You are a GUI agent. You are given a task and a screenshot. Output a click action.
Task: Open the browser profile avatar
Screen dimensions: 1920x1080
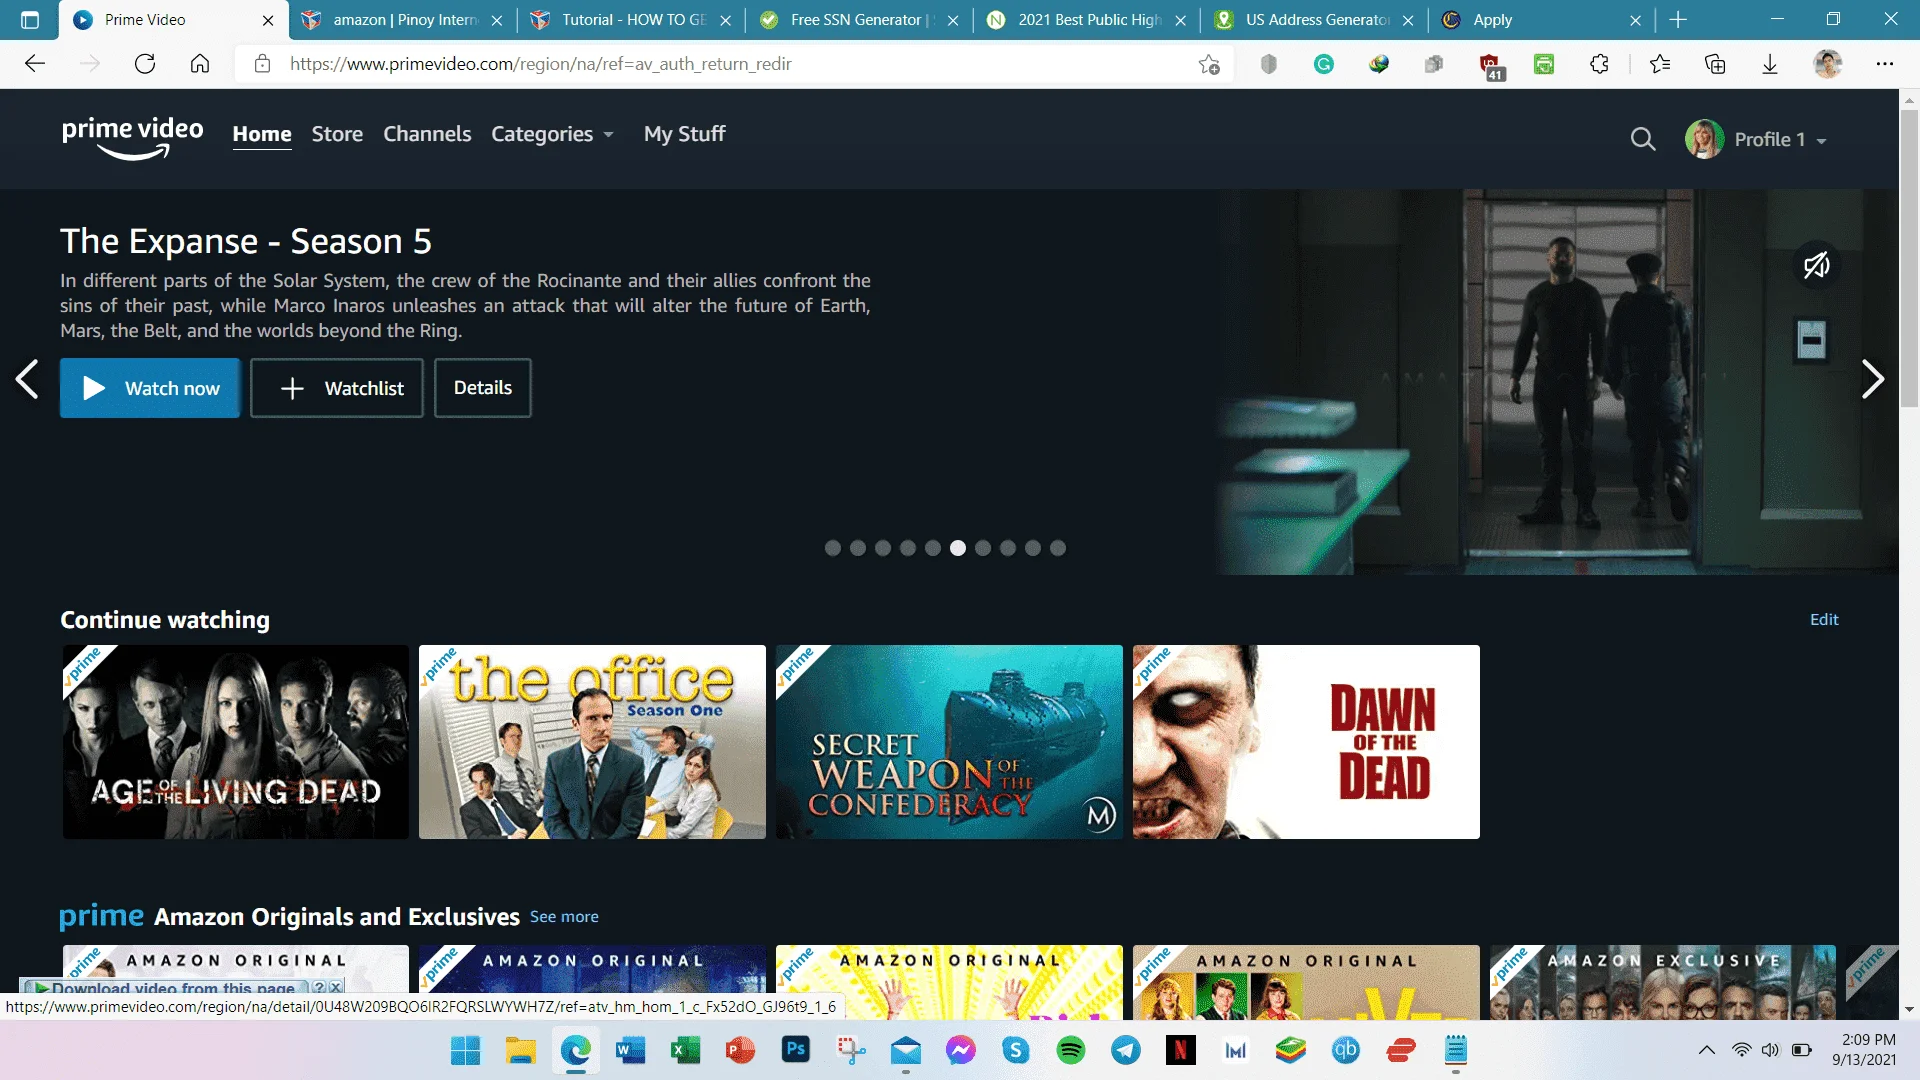[x=1828, y=64]
